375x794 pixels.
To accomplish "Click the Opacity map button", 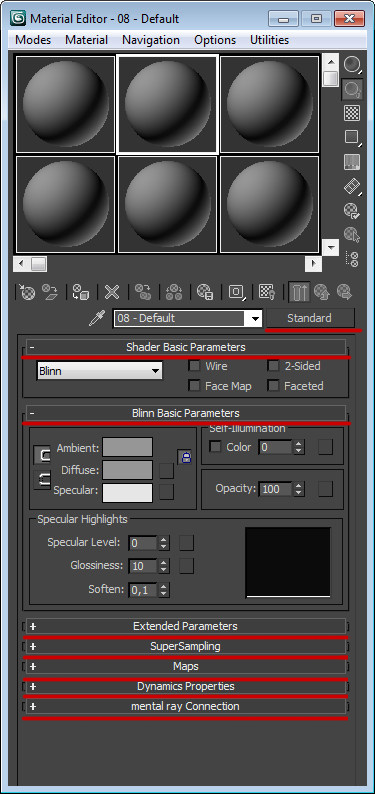I will [x=325, y=489].
